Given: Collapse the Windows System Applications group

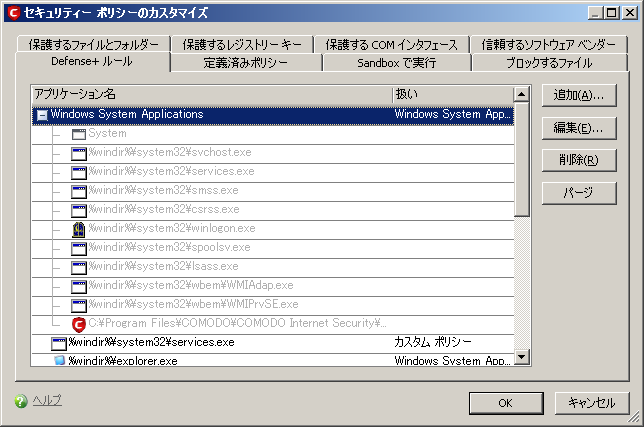Looking at the screenshot, I should coord(41,115).
